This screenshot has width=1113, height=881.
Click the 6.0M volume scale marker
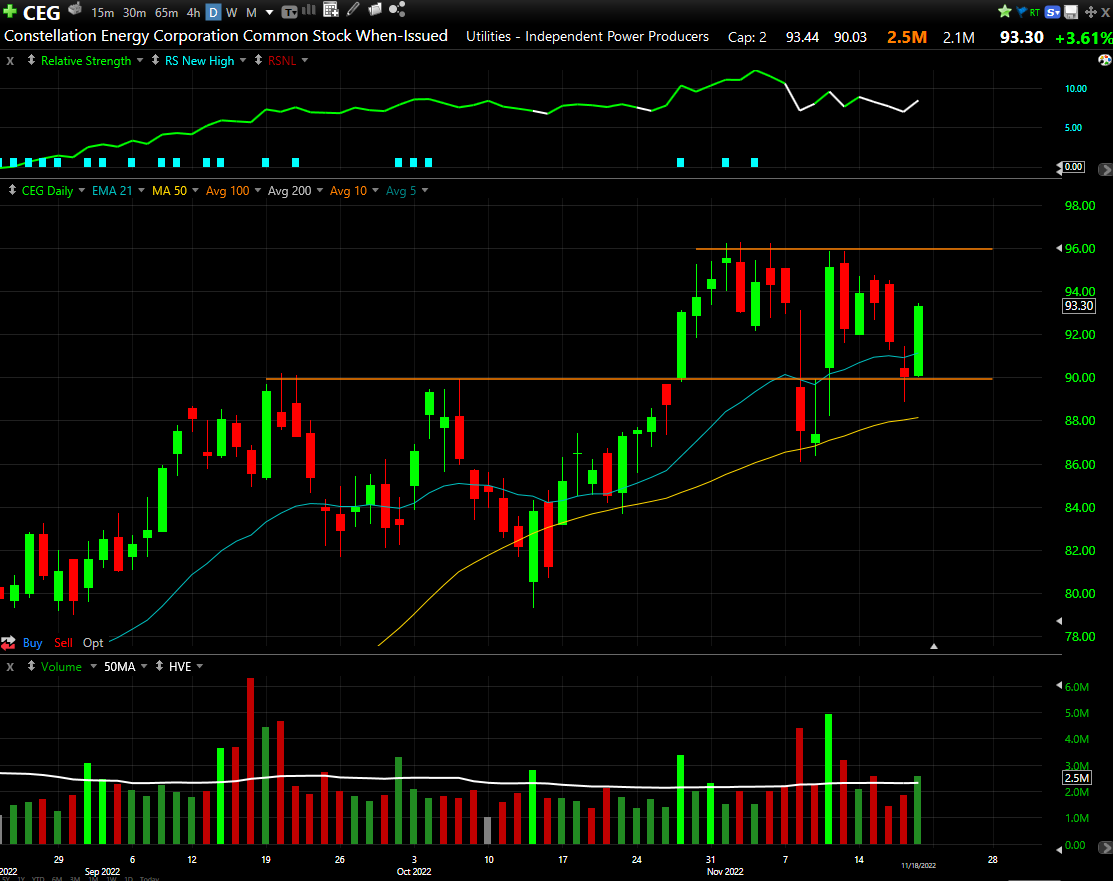coord(1077,686)
